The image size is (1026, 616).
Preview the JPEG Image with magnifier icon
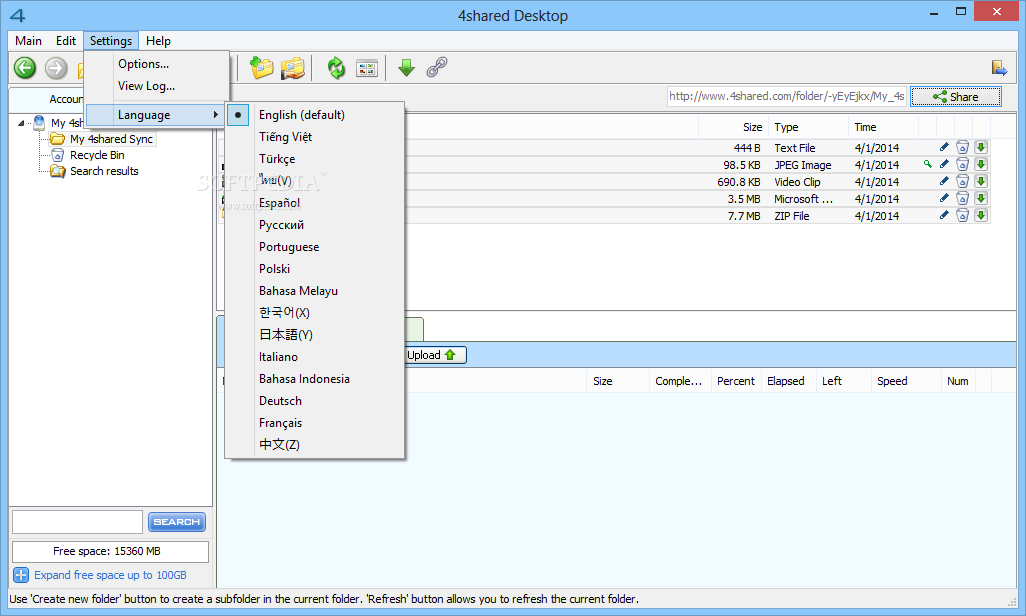927,164
